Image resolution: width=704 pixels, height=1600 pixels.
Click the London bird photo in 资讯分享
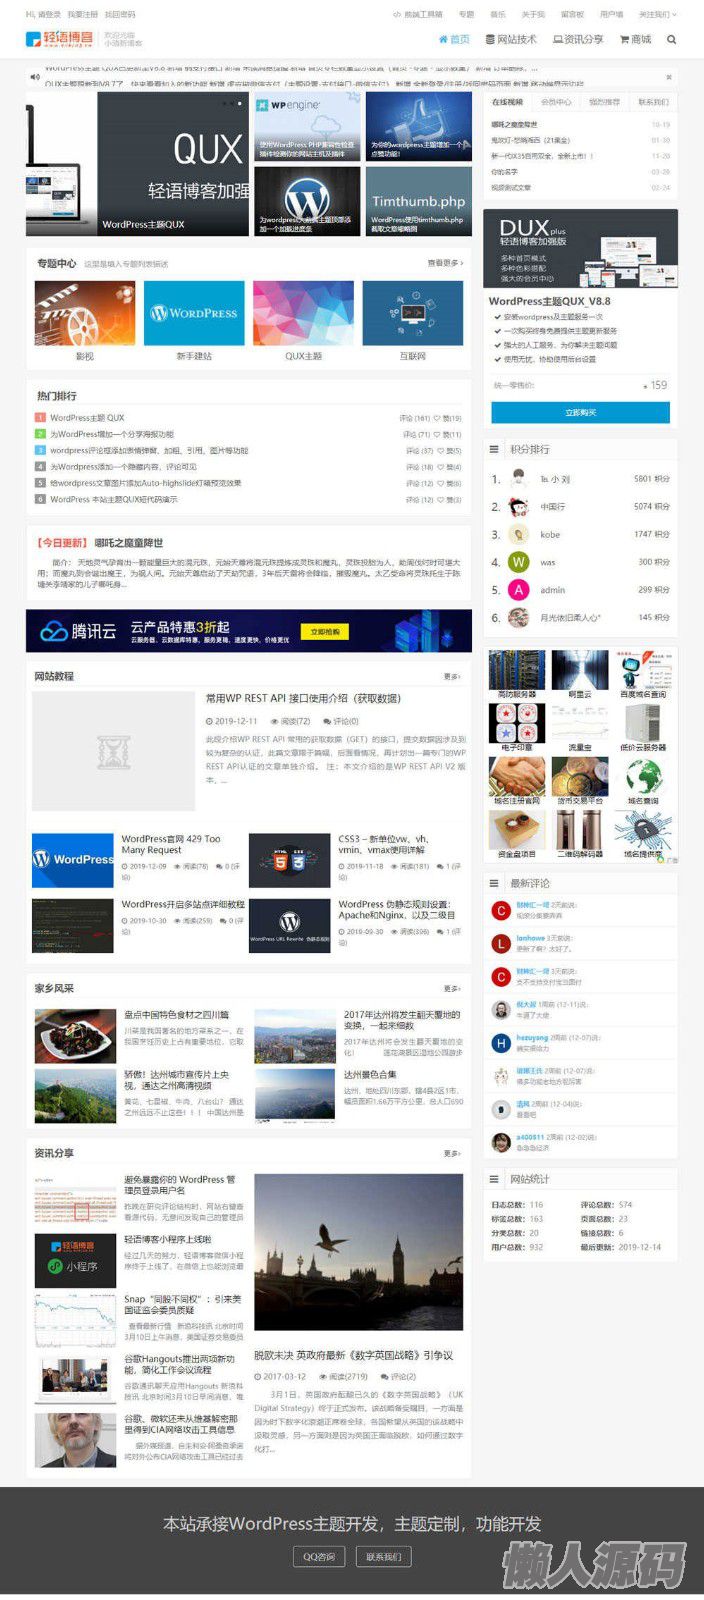[x=359, y=1252]
